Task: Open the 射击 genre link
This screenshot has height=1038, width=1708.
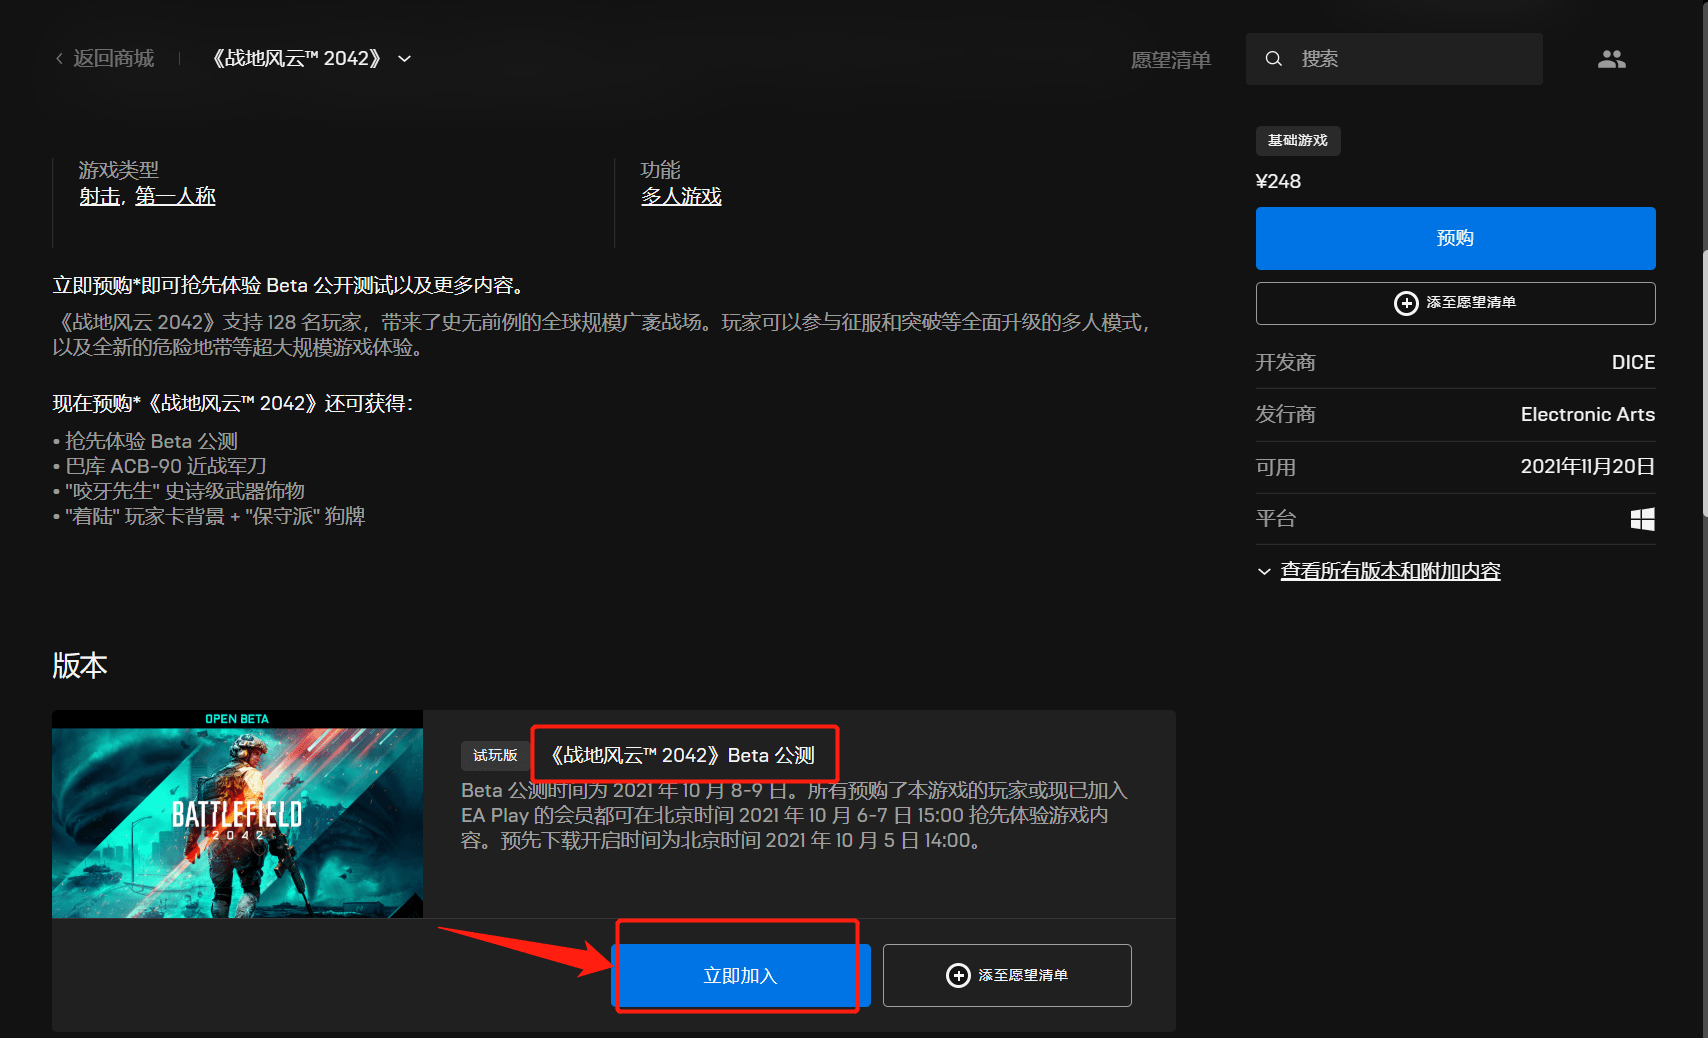Action: [x=99, y=196]
